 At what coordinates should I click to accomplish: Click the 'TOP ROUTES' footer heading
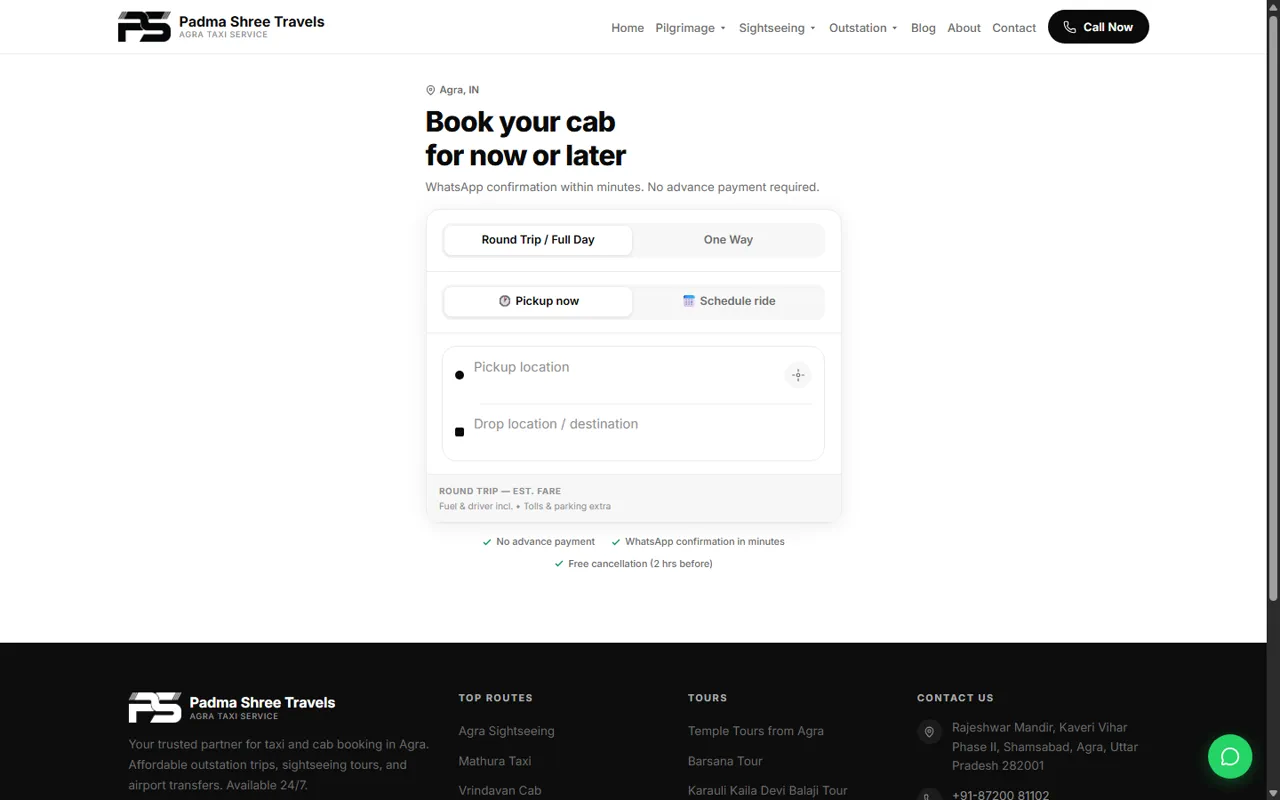[x=495, y=698]
